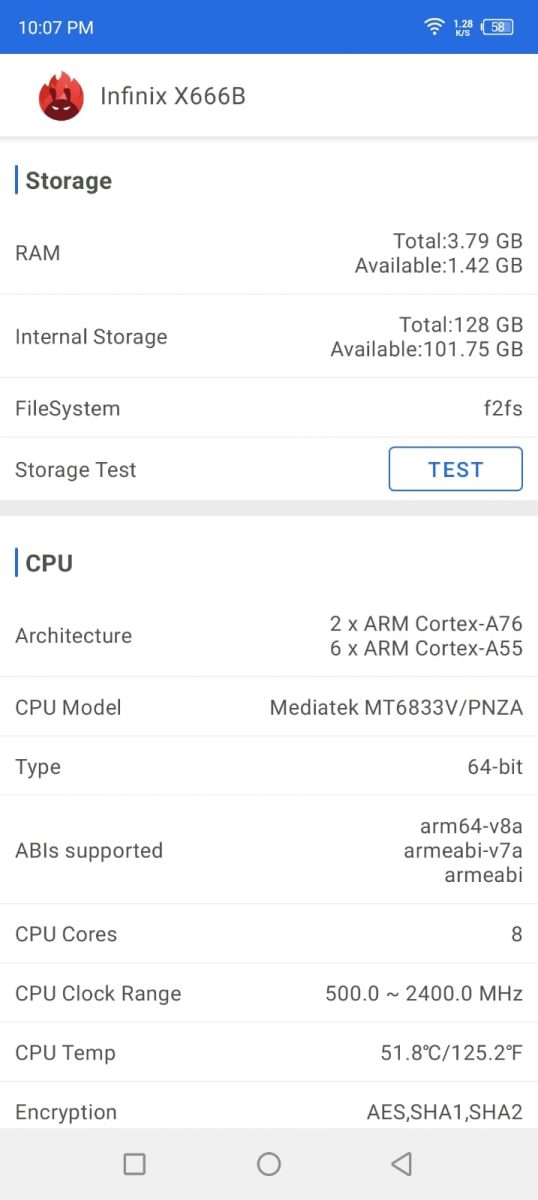Tap the battery level indicator
Image resolution: width=538 pixels, height=1200 pixels.
click(497, 27)
